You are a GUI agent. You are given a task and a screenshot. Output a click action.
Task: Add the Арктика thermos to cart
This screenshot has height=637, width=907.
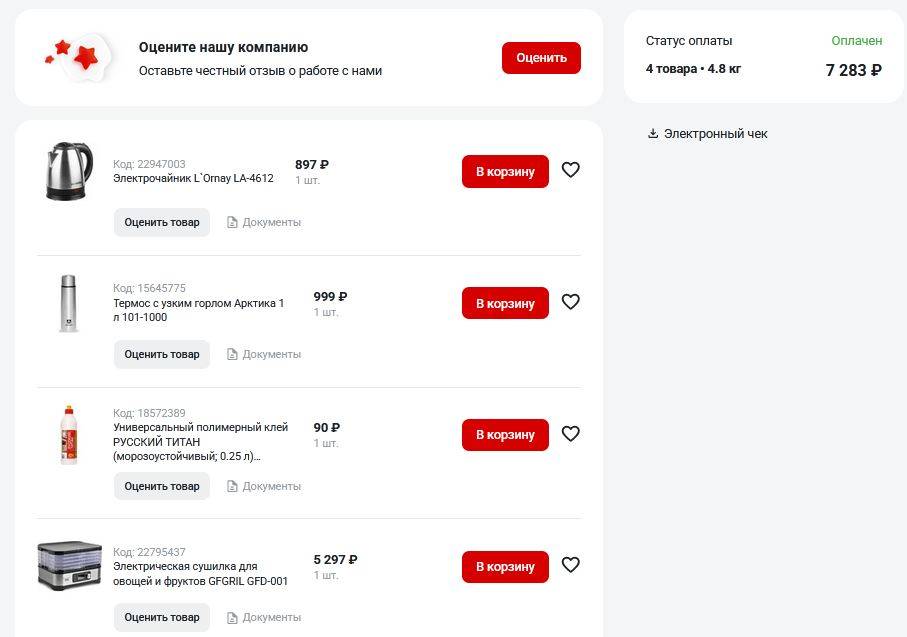point(505,303)
